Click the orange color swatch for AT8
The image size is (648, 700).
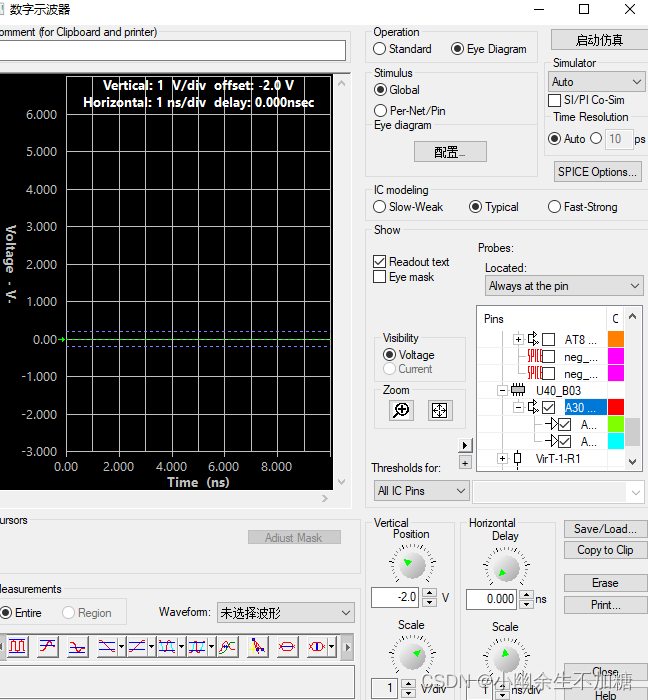[x=616, y=339]
